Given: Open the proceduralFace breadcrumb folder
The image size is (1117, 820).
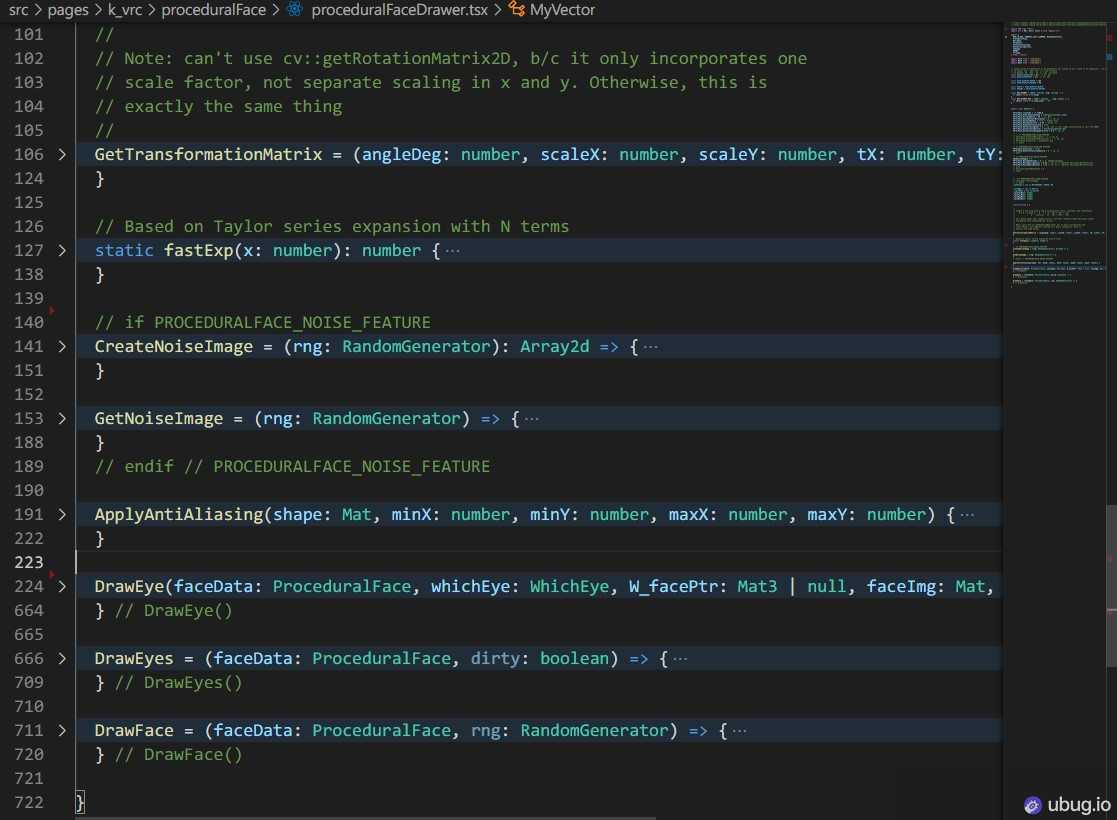Looking at the screenshot, I should pyautogui.click(x=214, y=10).
